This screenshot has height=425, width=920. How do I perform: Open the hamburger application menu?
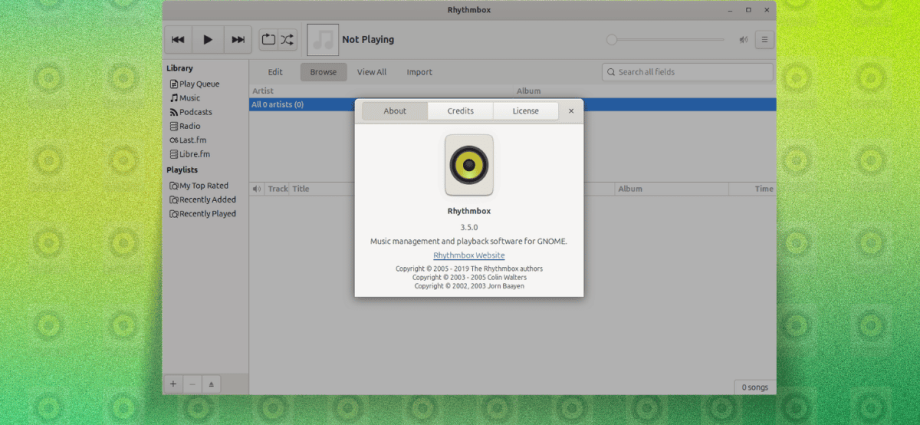point(765,39)
